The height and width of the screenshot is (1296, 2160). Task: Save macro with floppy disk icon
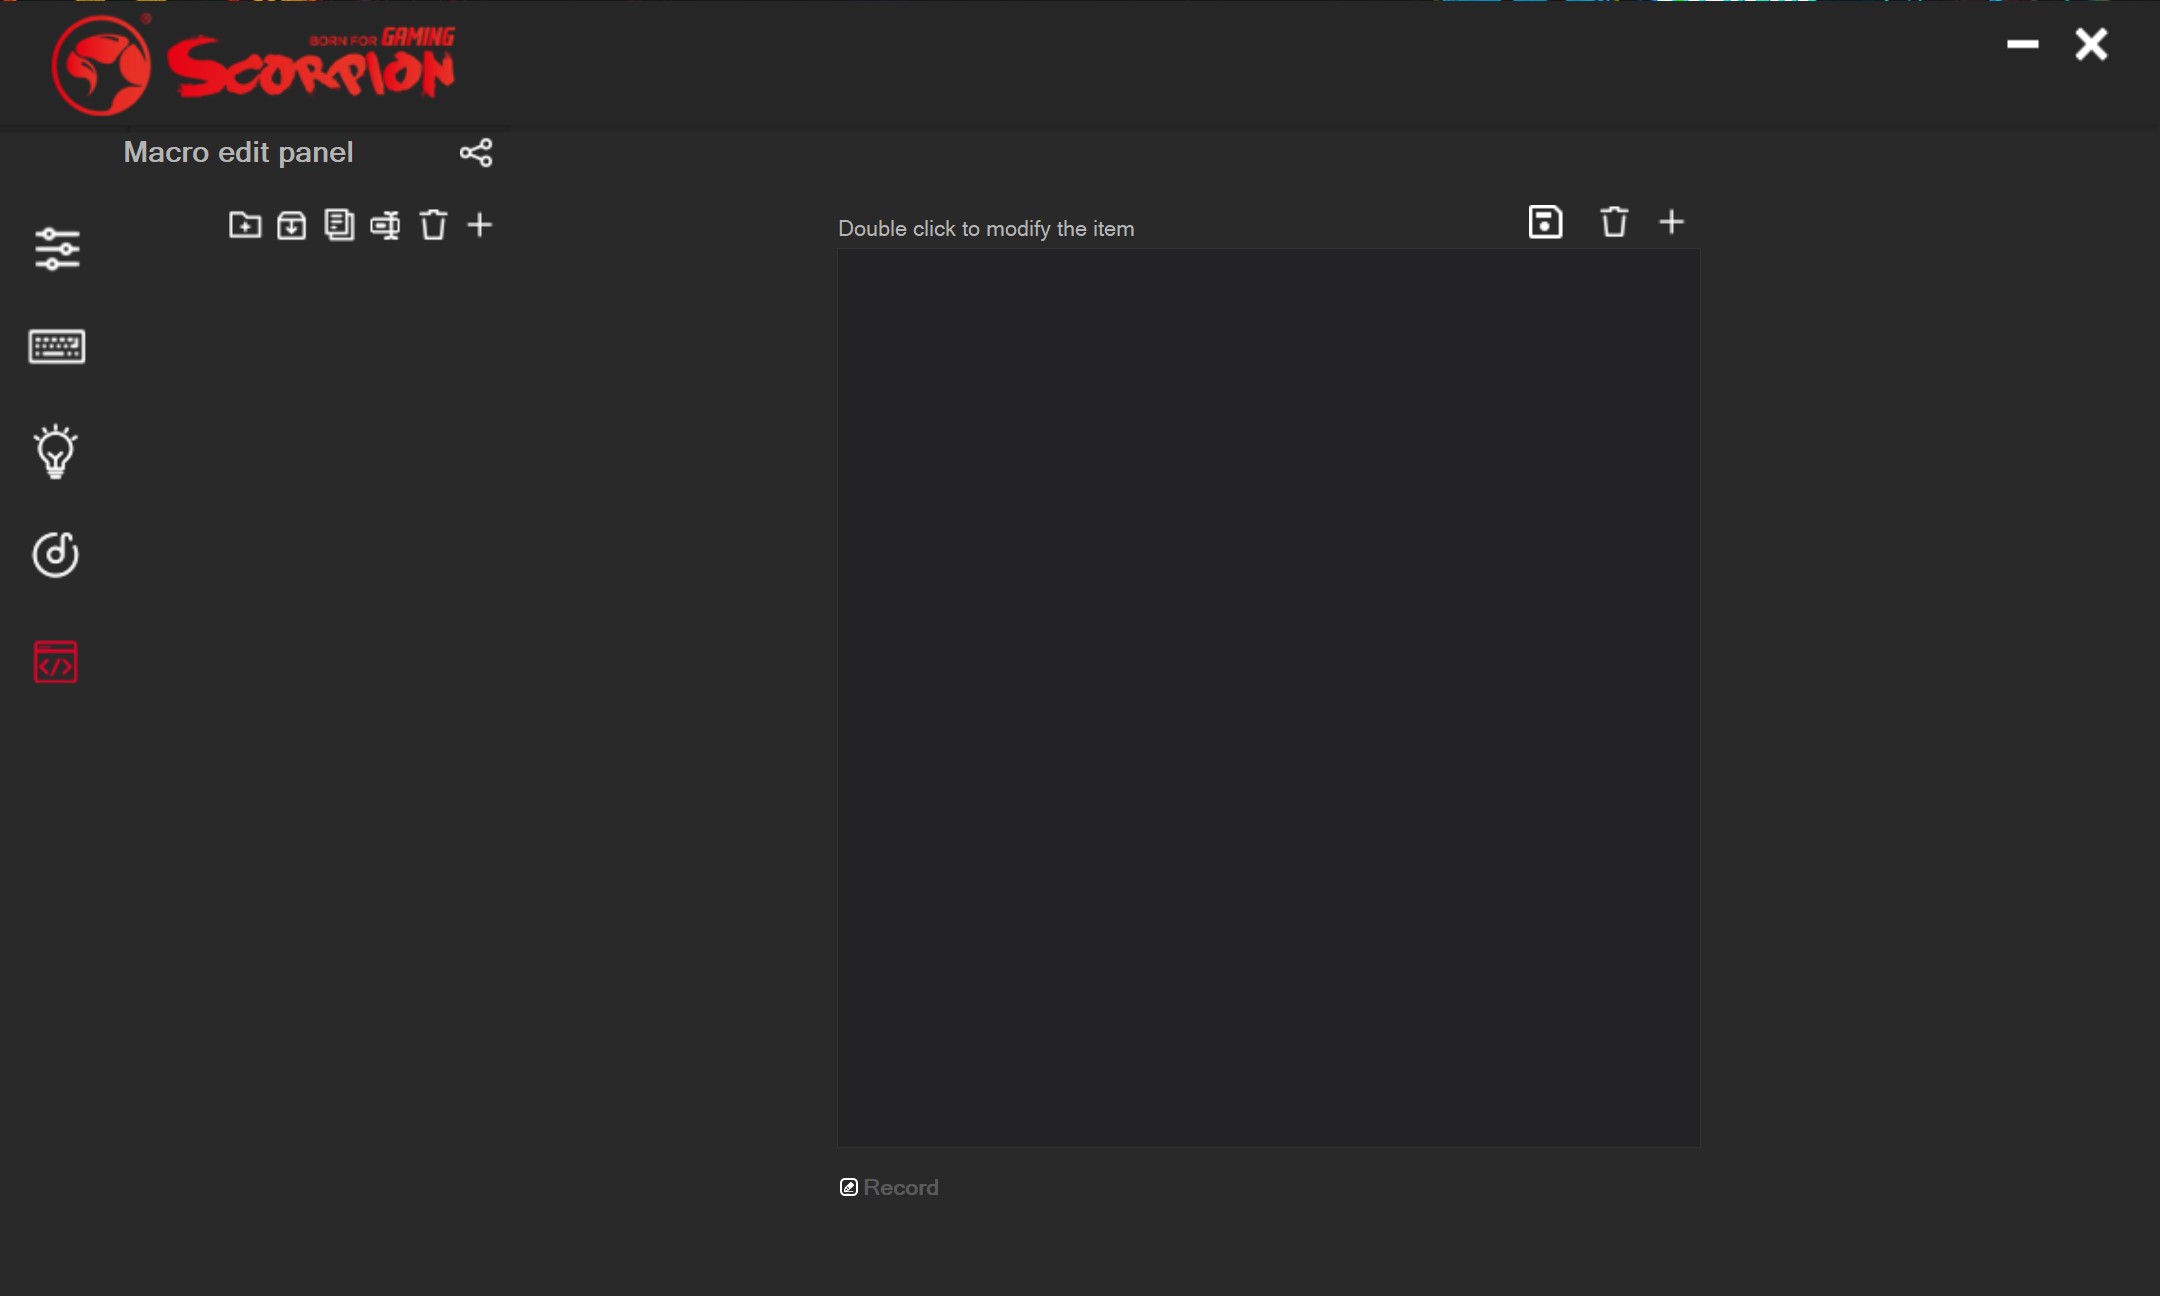point(1545,221)
